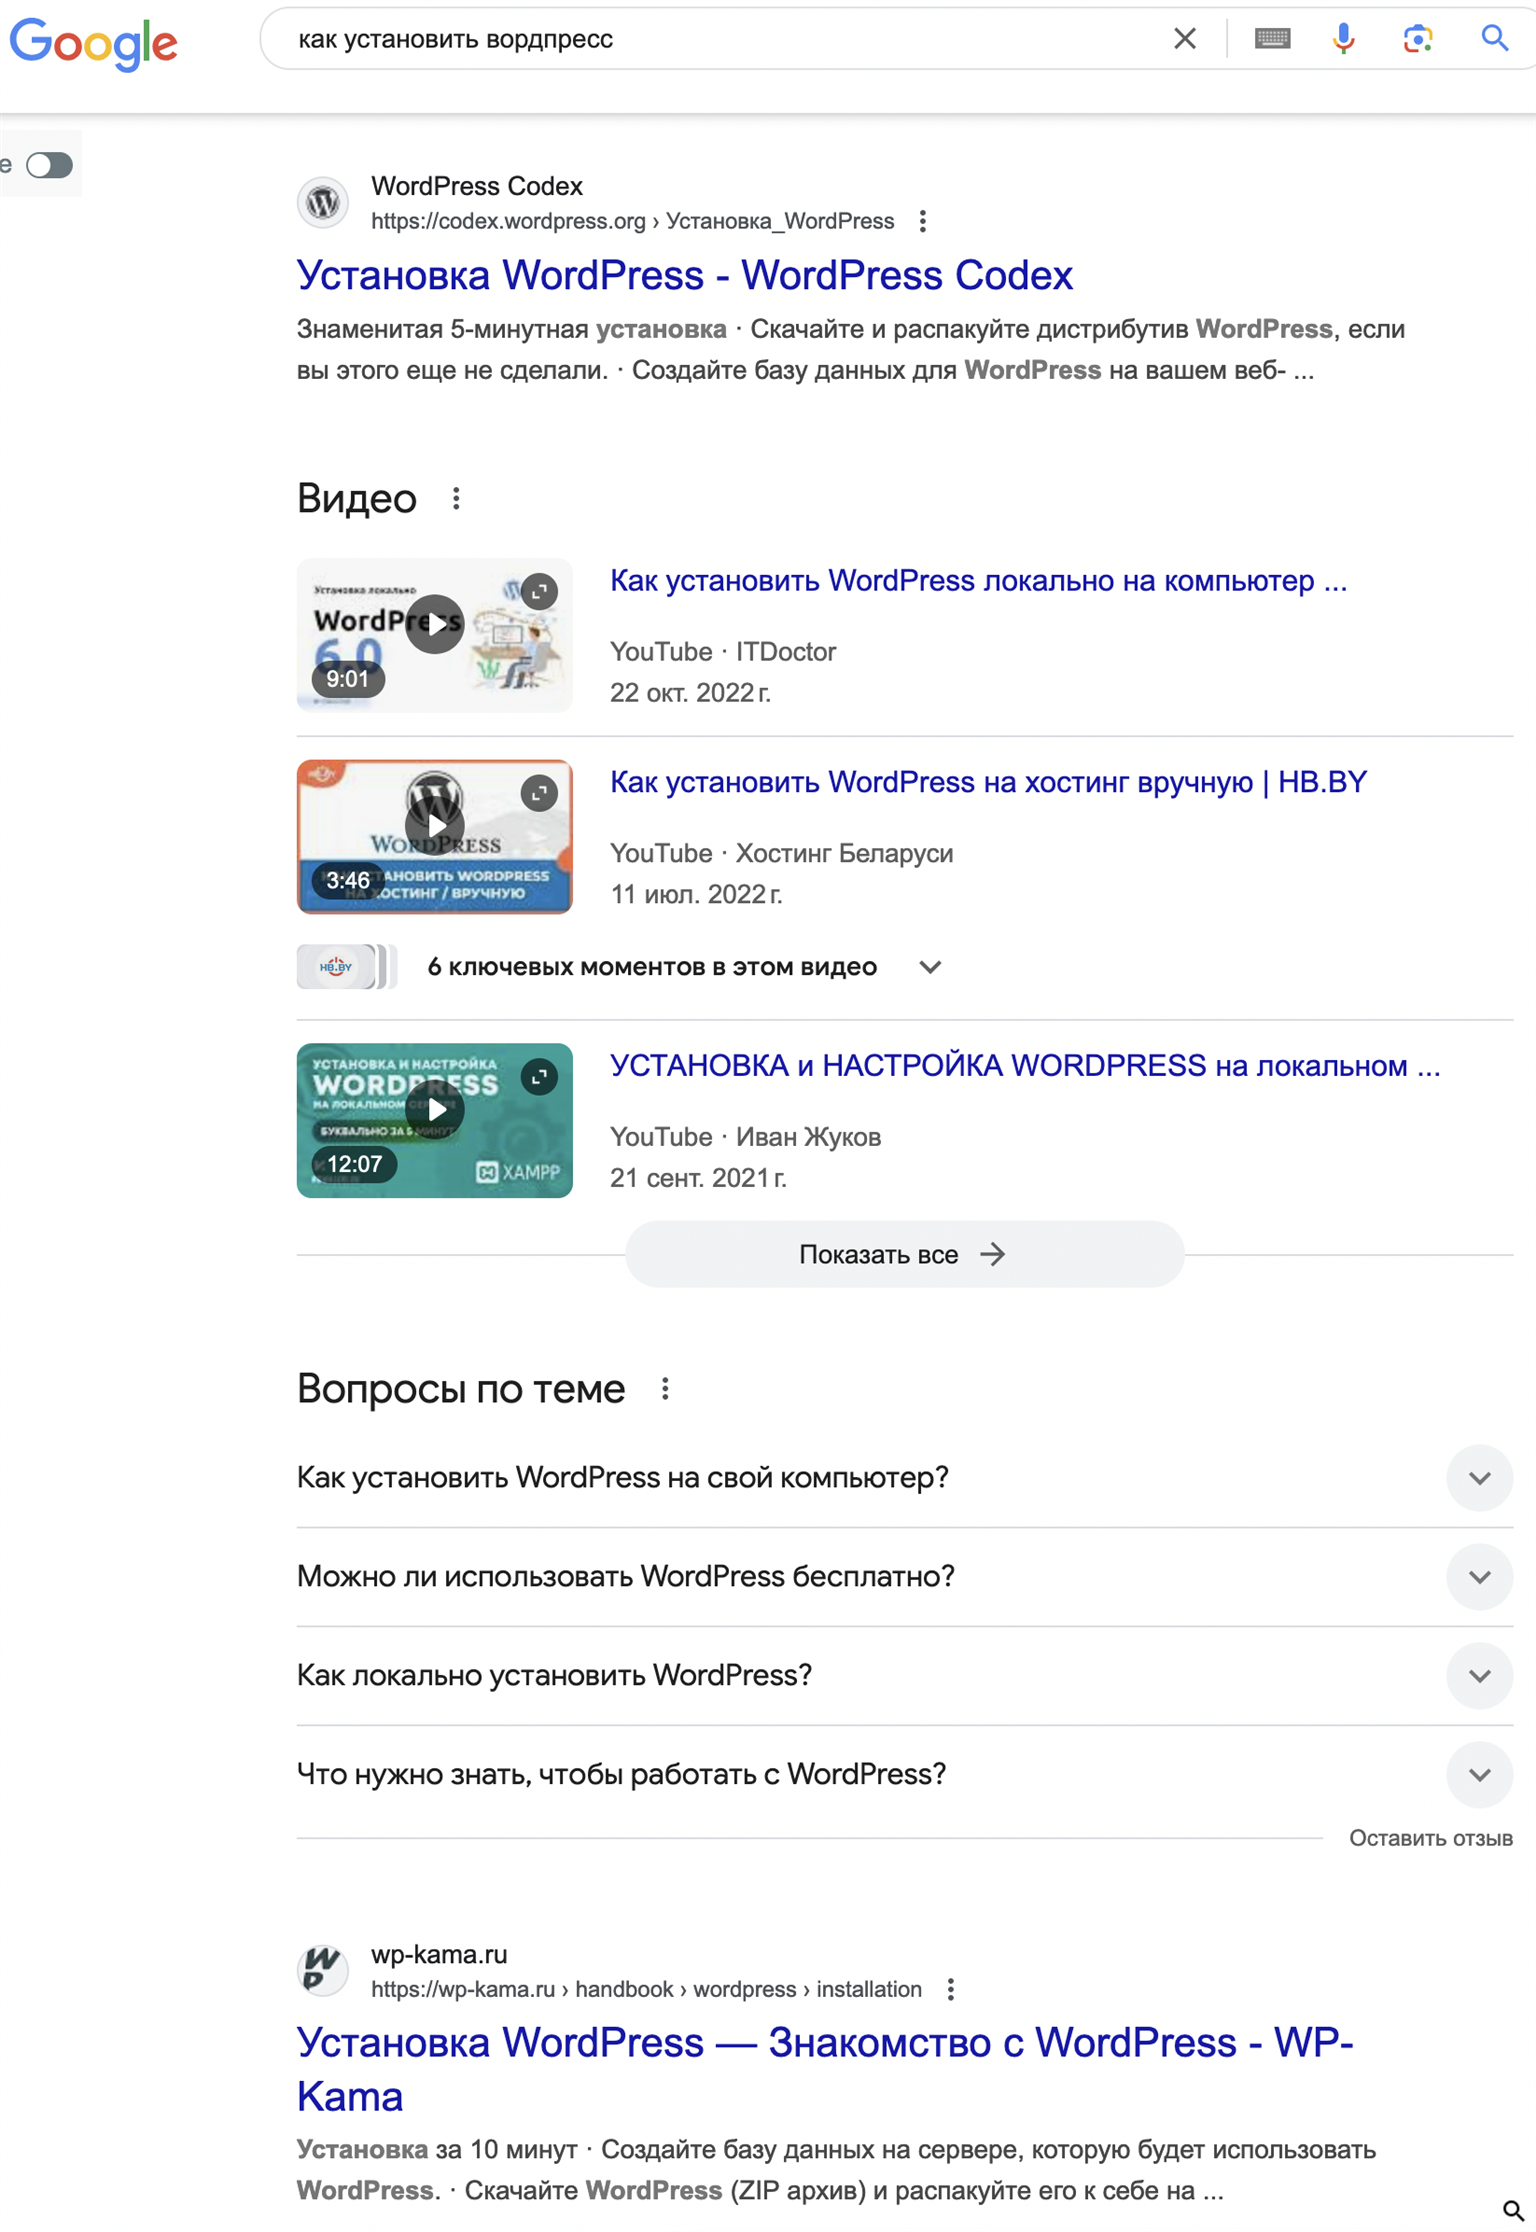The image size is (1536, 2232).
Task: Expand Можно ли использовать WordPress бесплатно question
Action: [x=1479, y=1577]
